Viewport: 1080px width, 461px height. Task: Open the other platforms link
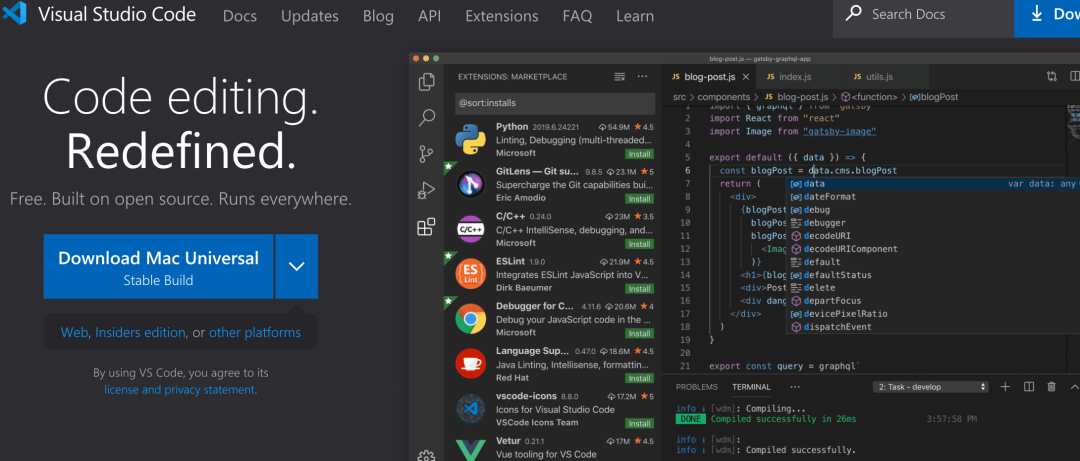[x=255, y=333]
